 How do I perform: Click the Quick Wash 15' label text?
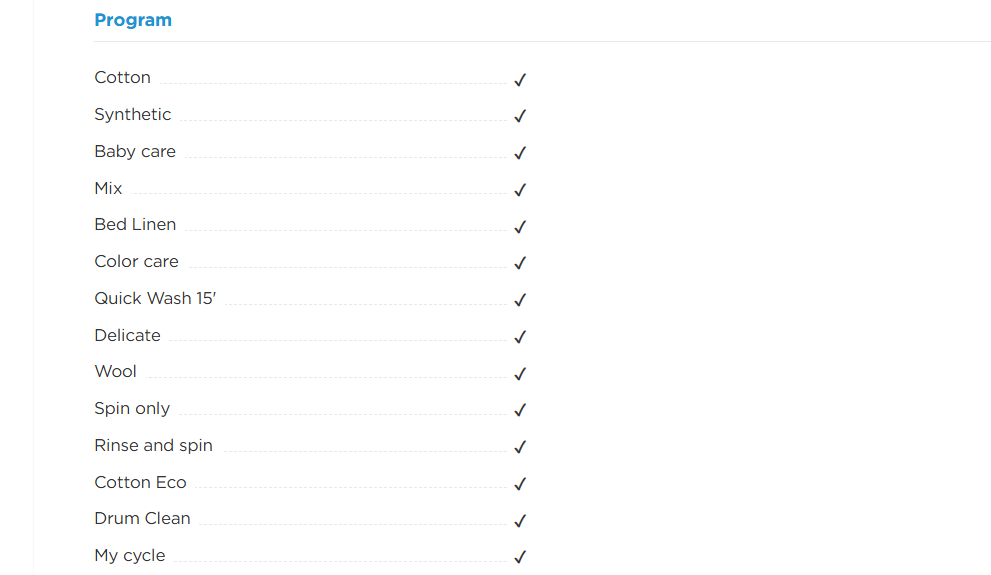[155, 298]
